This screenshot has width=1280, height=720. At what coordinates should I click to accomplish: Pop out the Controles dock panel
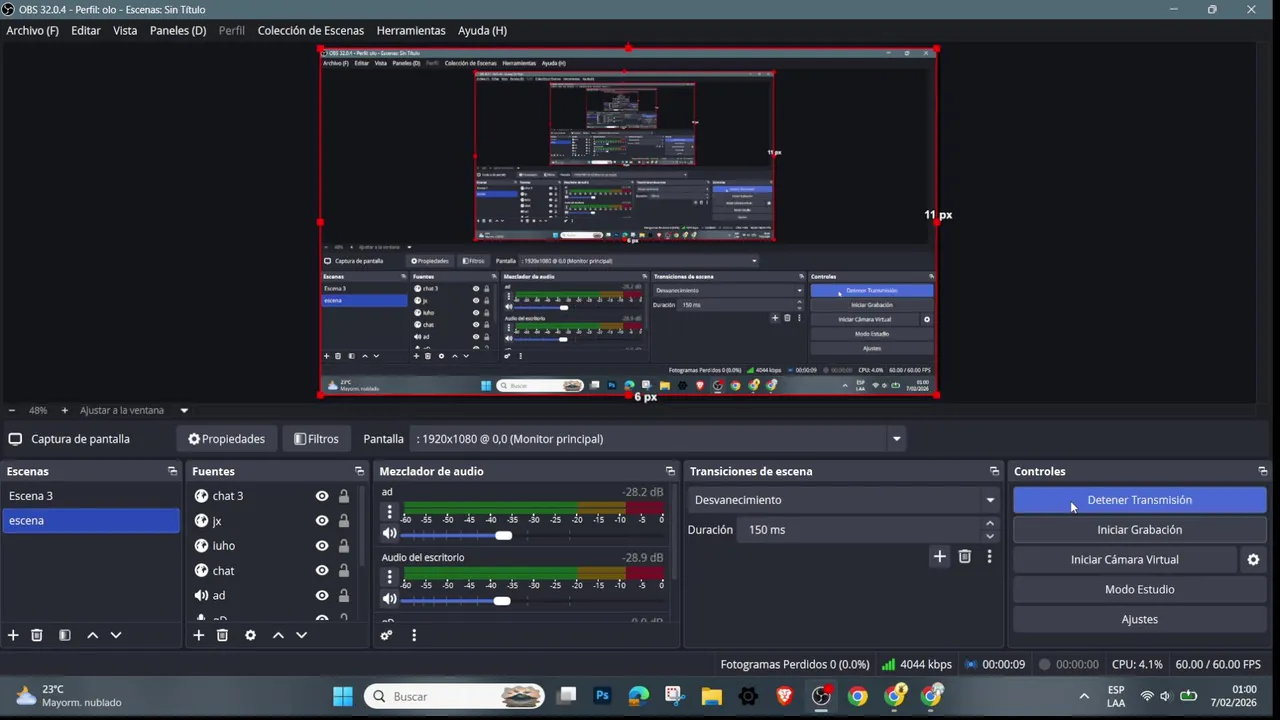click(x=1263, y=471)
